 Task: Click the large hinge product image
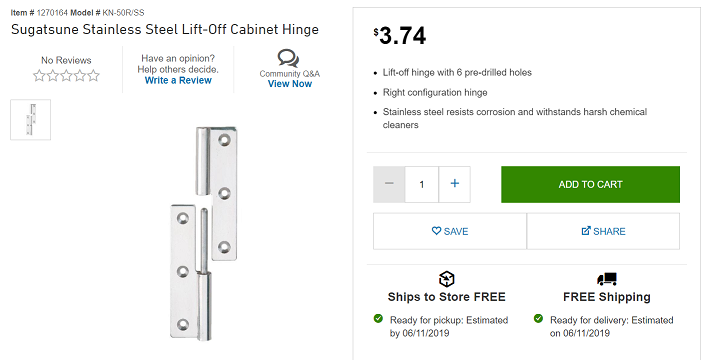204,234
